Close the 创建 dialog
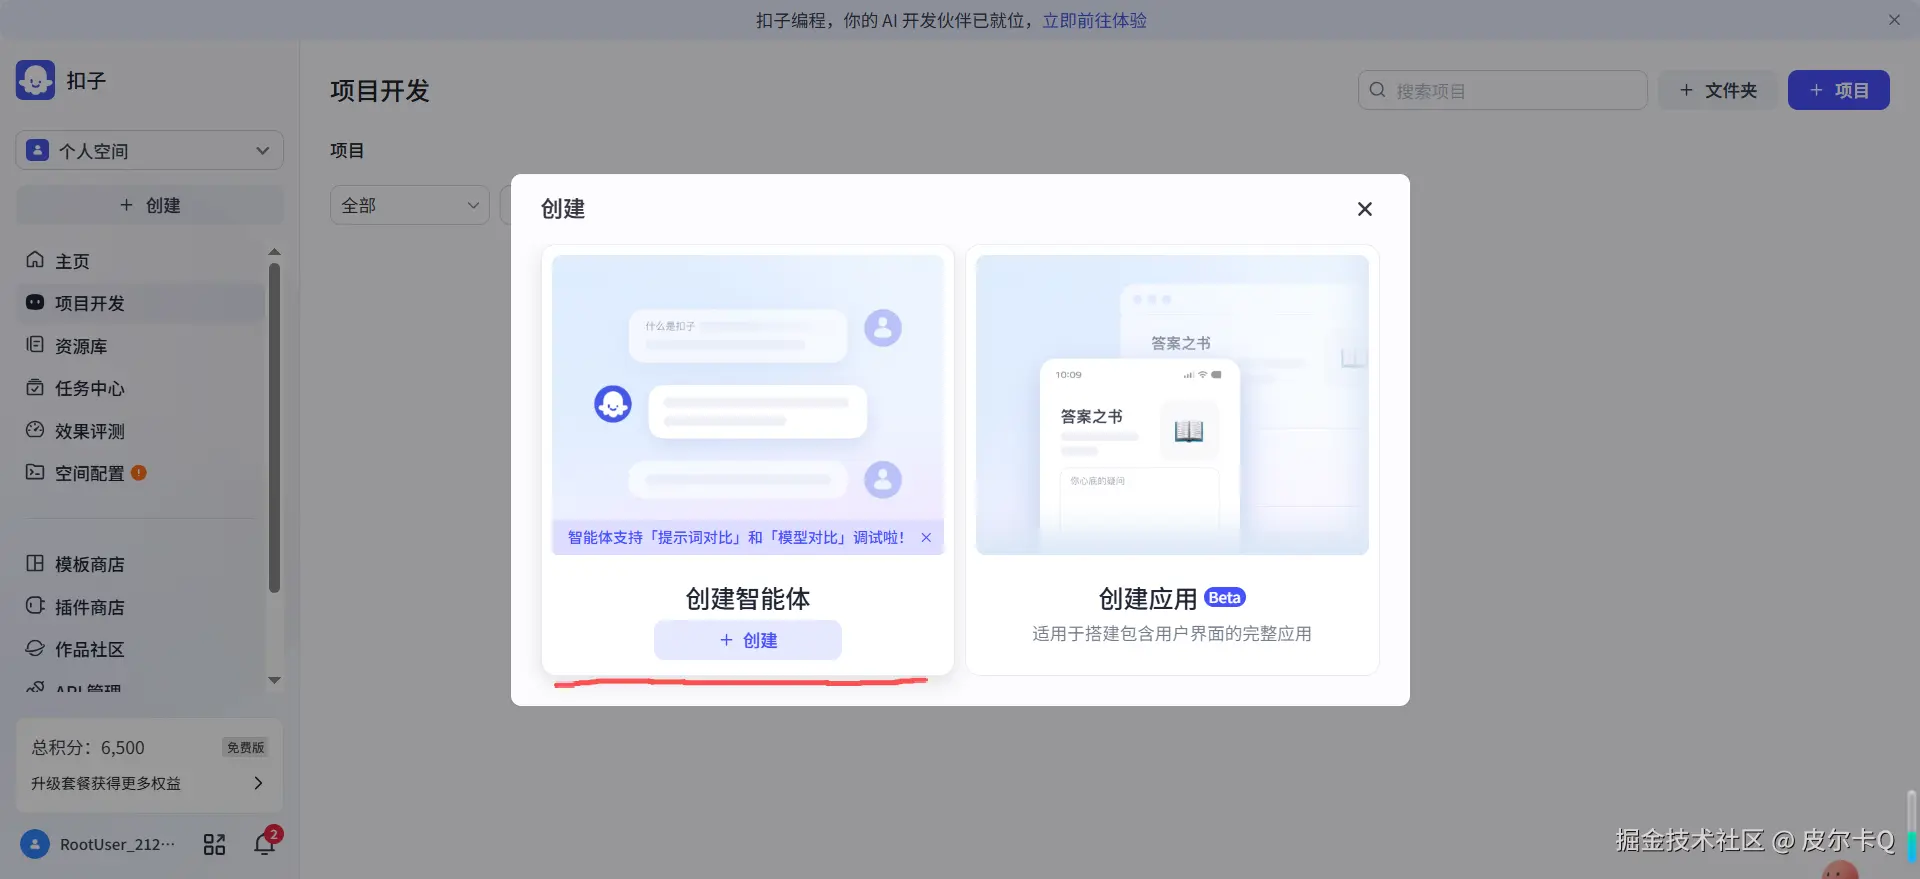1920x879 pixels. (x=1364, y=209)
